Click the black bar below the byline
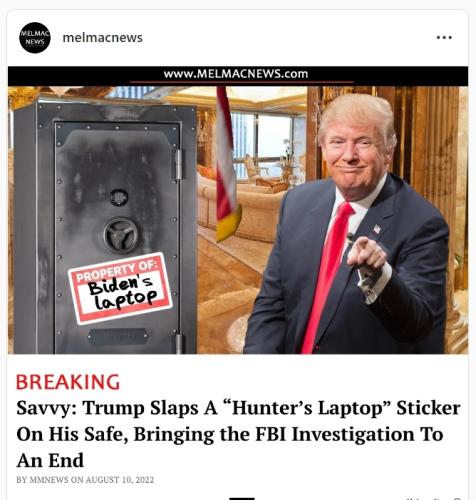 (242, 498)
